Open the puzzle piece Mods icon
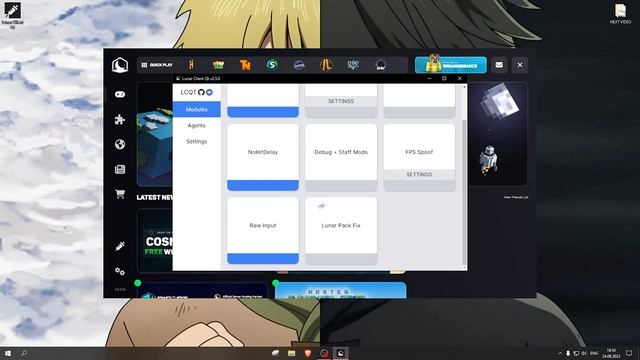 click(120, 119)
